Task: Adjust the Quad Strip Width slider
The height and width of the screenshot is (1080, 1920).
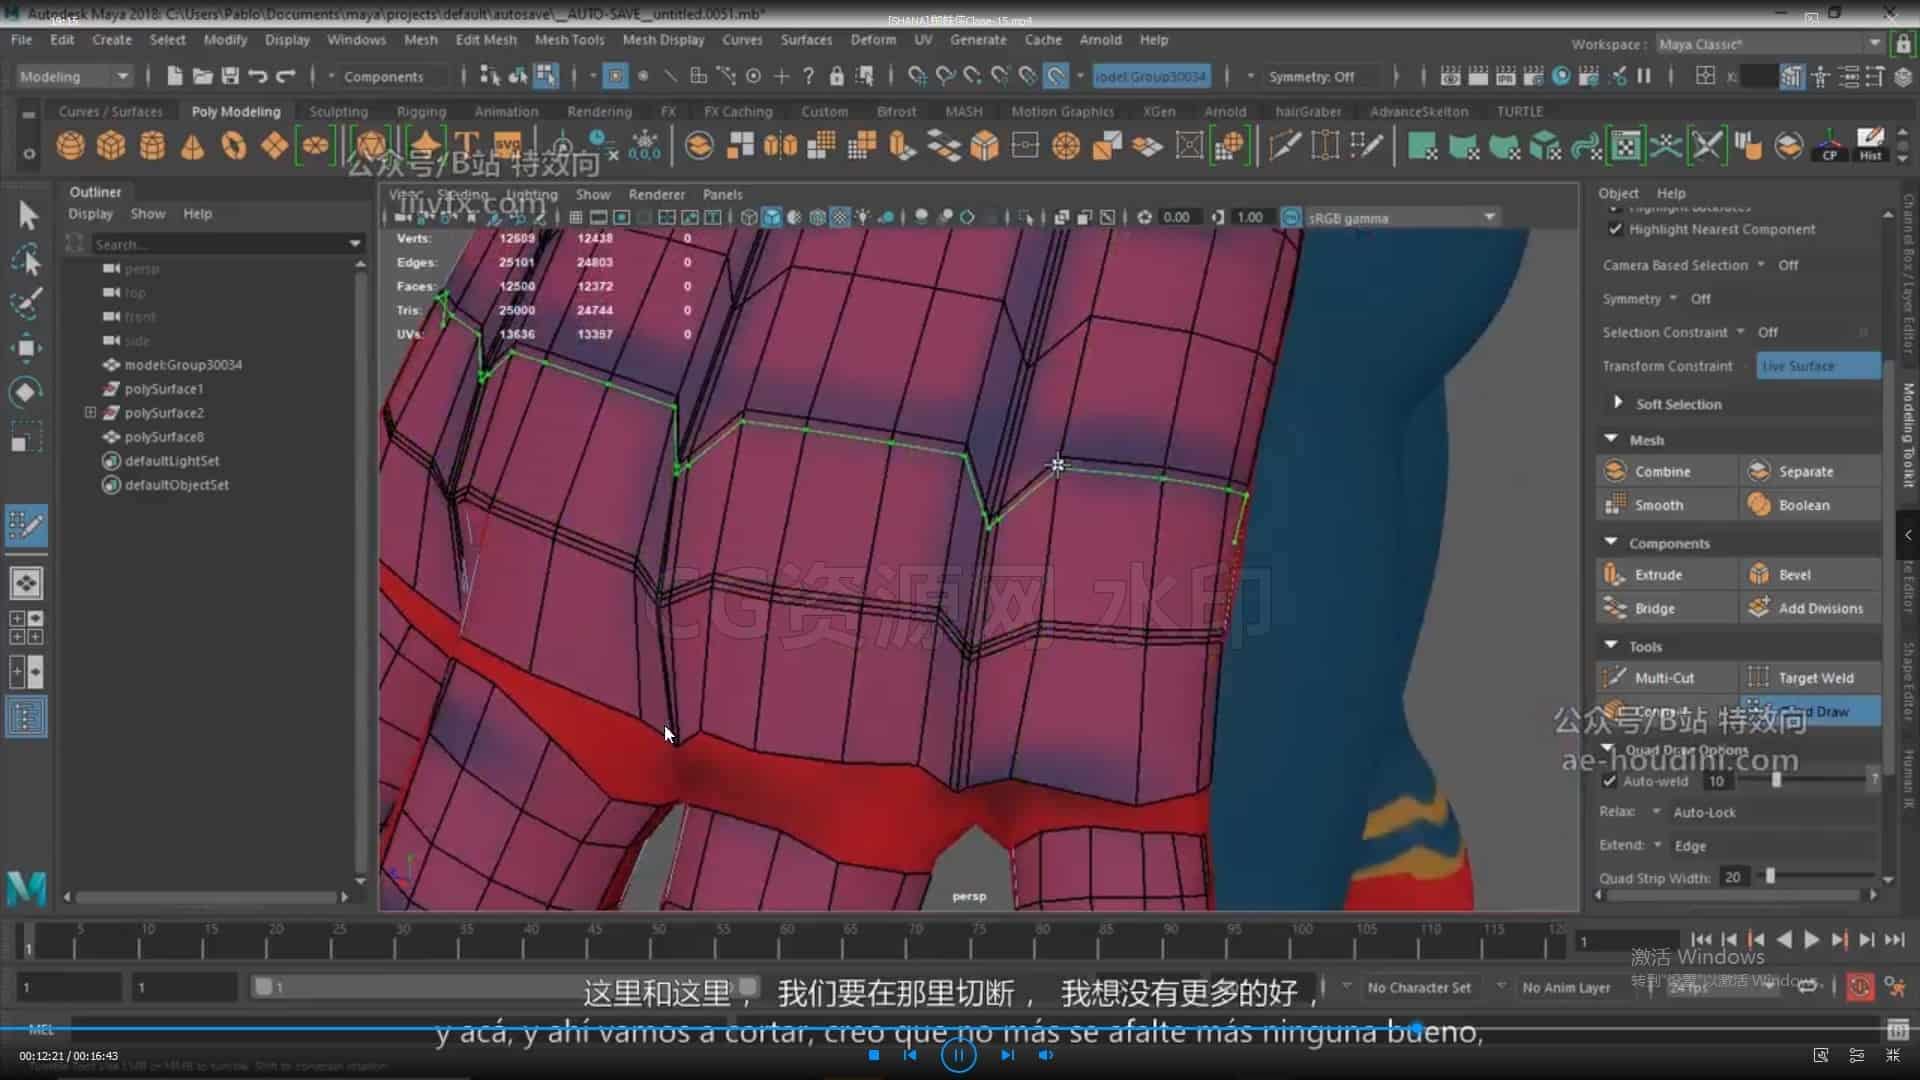Action: [x=1770, y=876]
